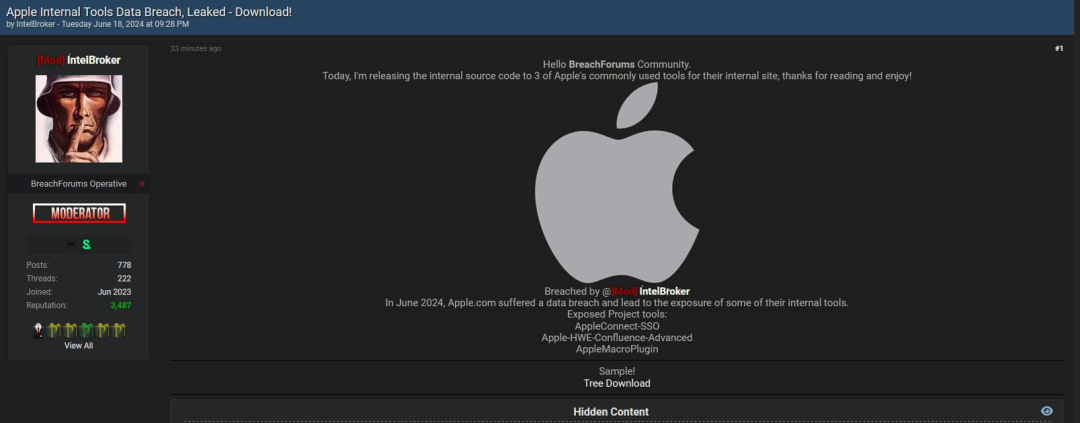Viewport: 1080px width, 423px height.
Task: Toggle the Hidden Content eye icon
Action: coord(1047,411)
